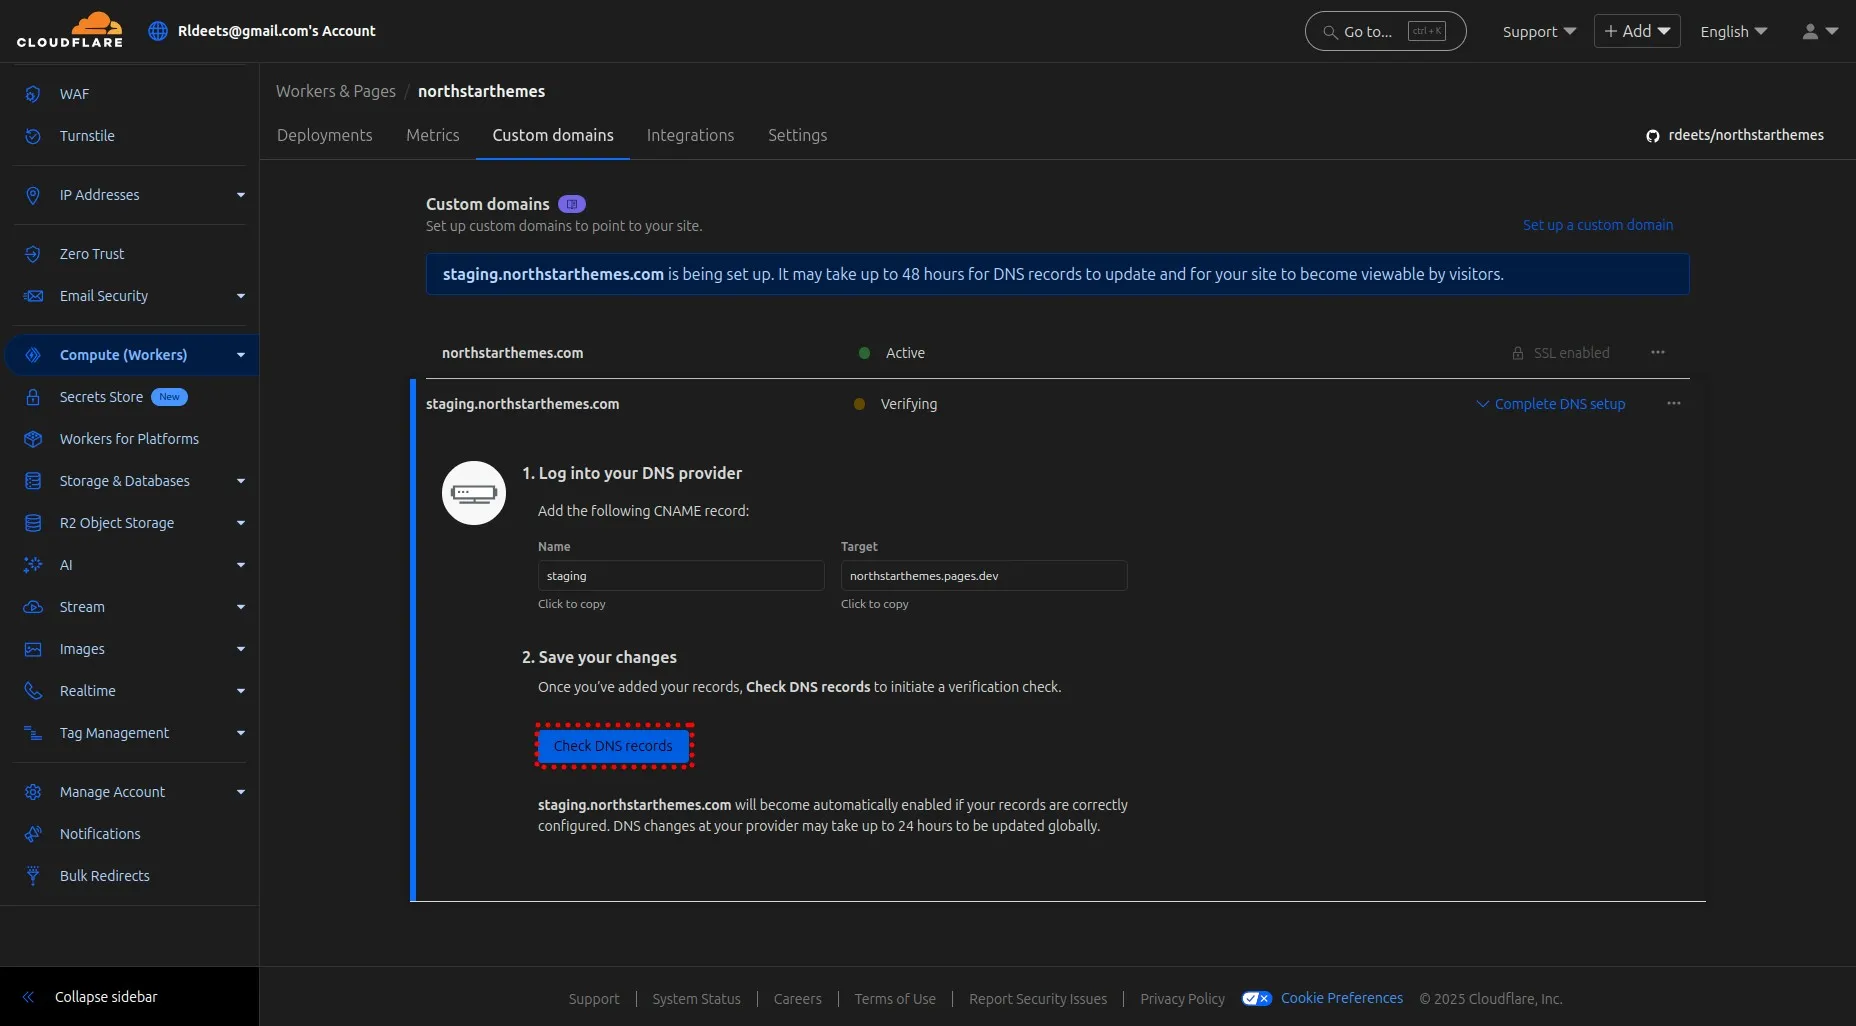This screenshot has width=1856, height=1026.
Task: Switch to the Deployments tab
Action: tap(324, 135)
